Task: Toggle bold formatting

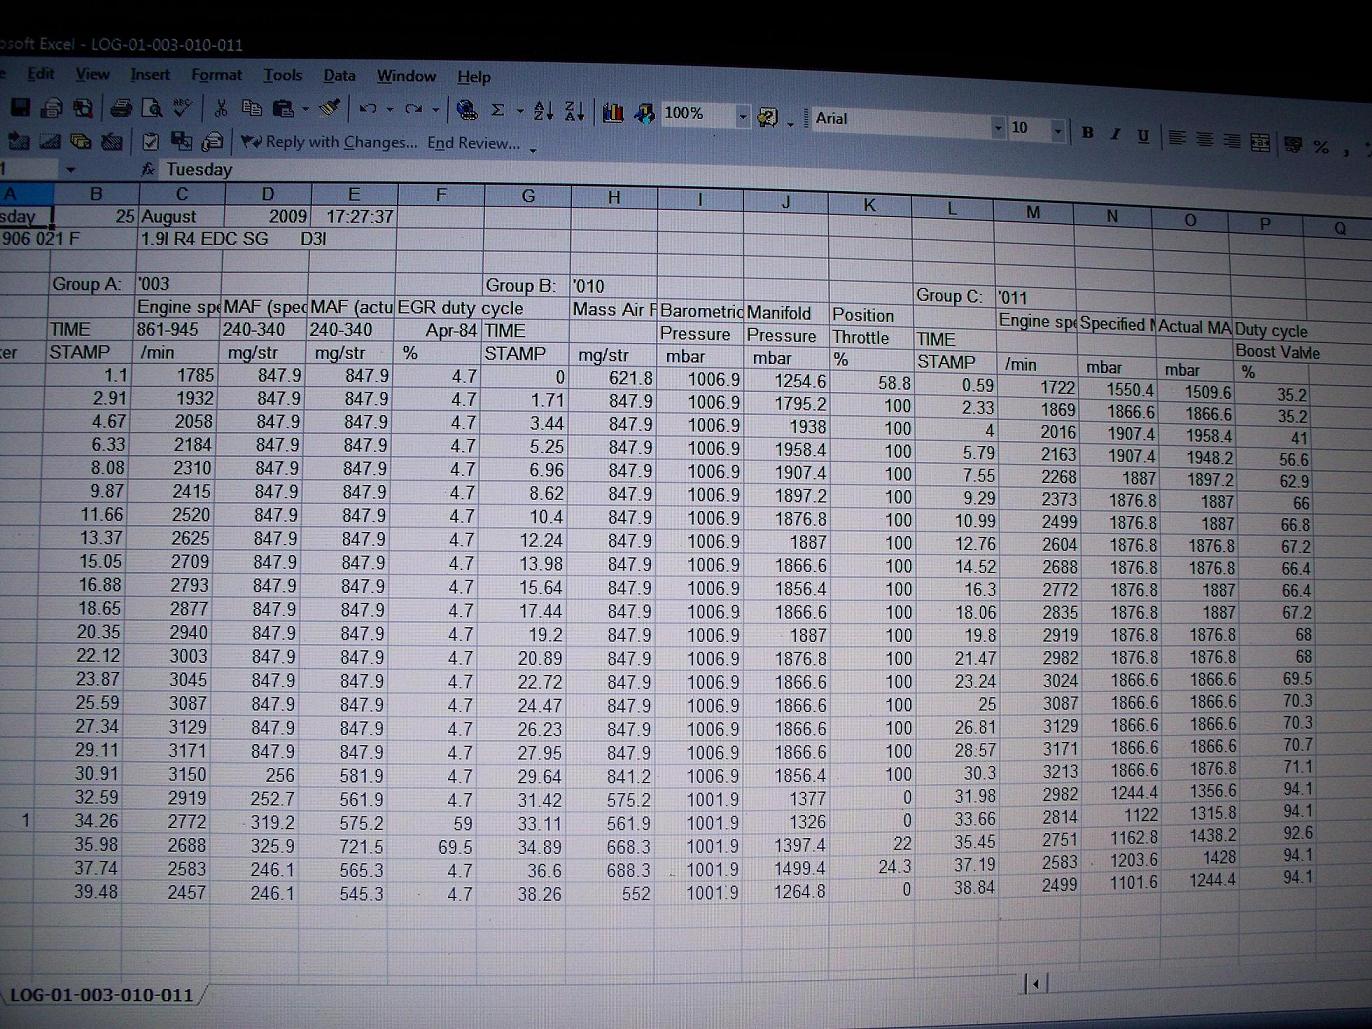Action: tap(1087, 132)
